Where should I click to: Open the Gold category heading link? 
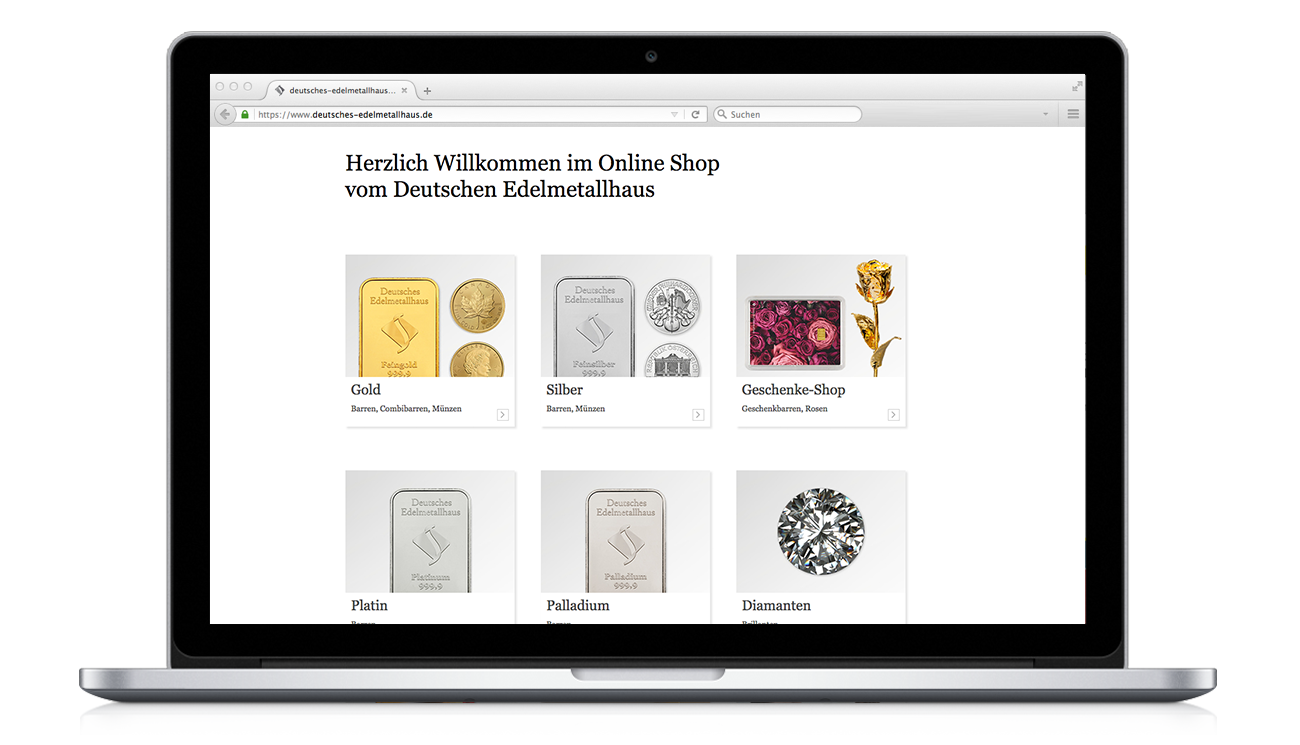[x=366, y=390]
